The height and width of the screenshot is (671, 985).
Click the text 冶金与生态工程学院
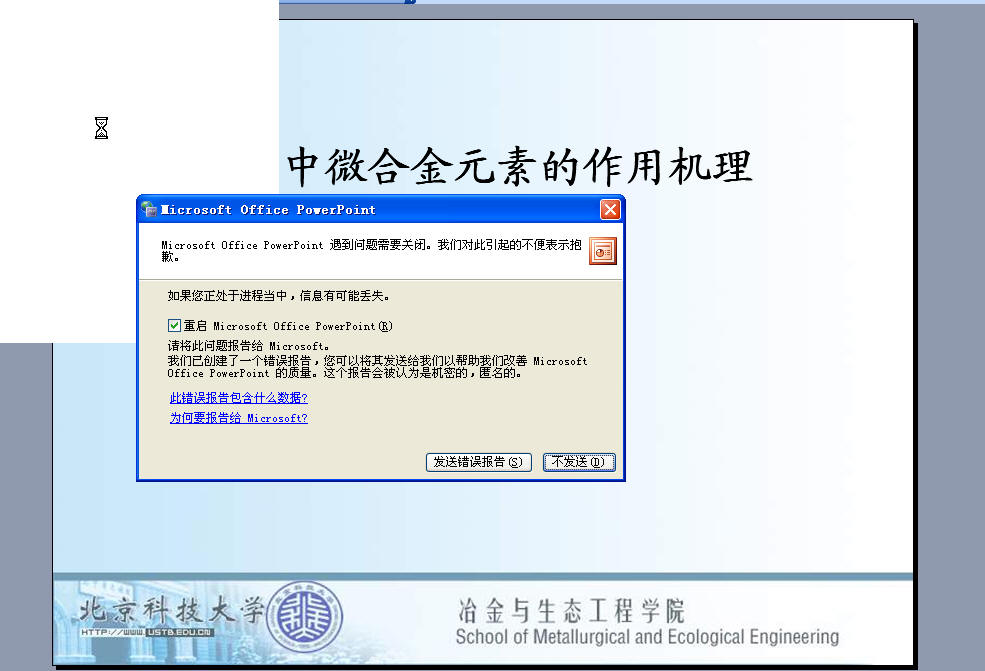pos(571,610)
